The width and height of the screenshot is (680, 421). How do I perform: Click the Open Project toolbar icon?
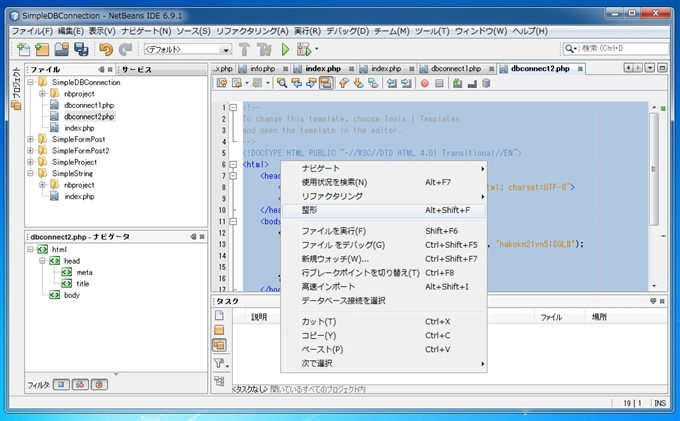pyautogui.click(x=62, y=49)
